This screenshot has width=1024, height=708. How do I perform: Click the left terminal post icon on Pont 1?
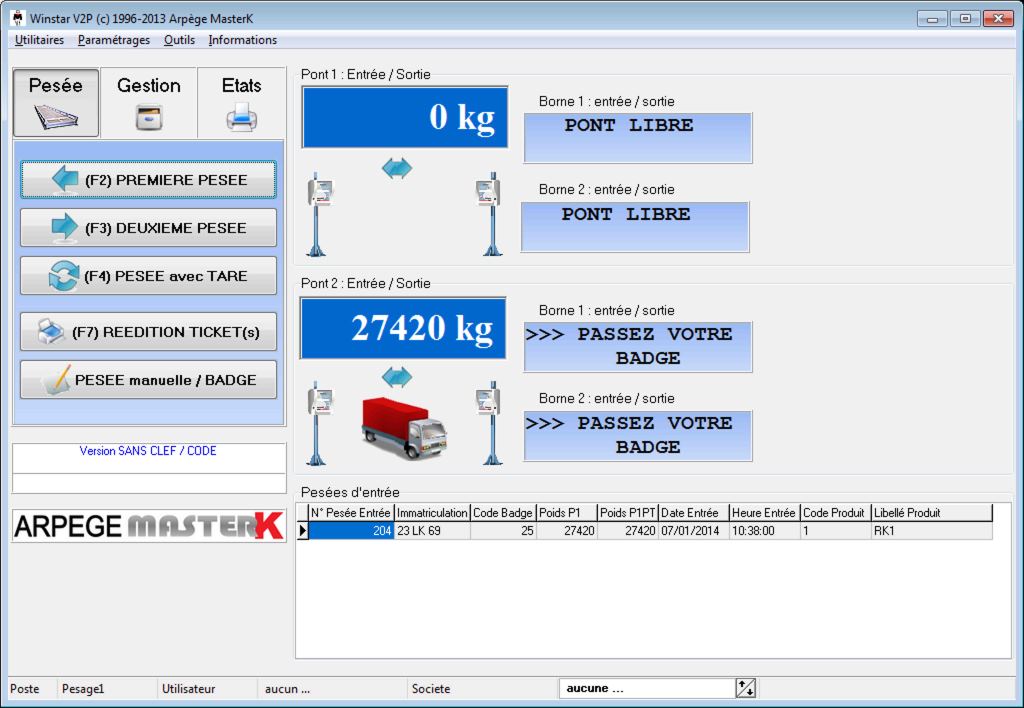tap(320, 214)
